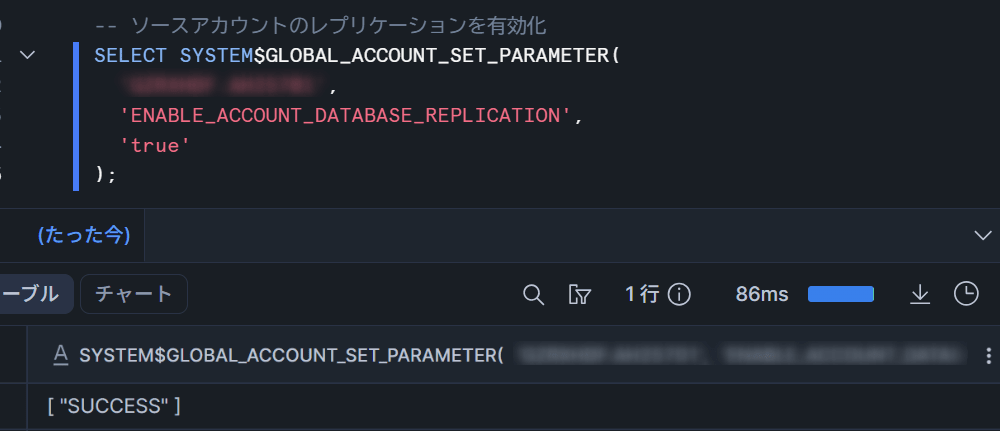Click the 1行 row count label

[x=642, y=294]
